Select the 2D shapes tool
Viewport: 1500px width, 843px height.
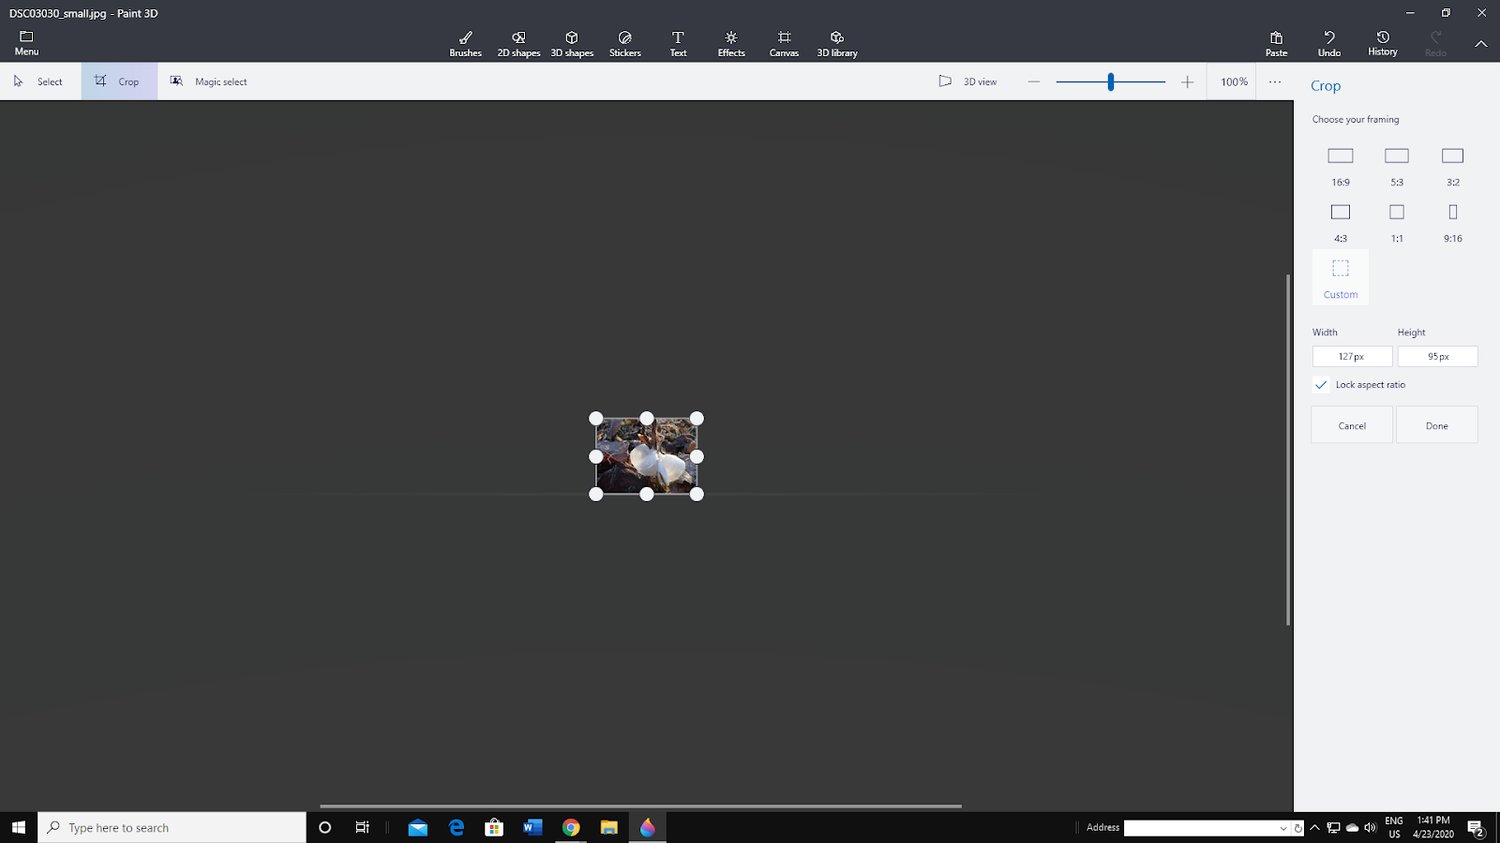point(518,43)
